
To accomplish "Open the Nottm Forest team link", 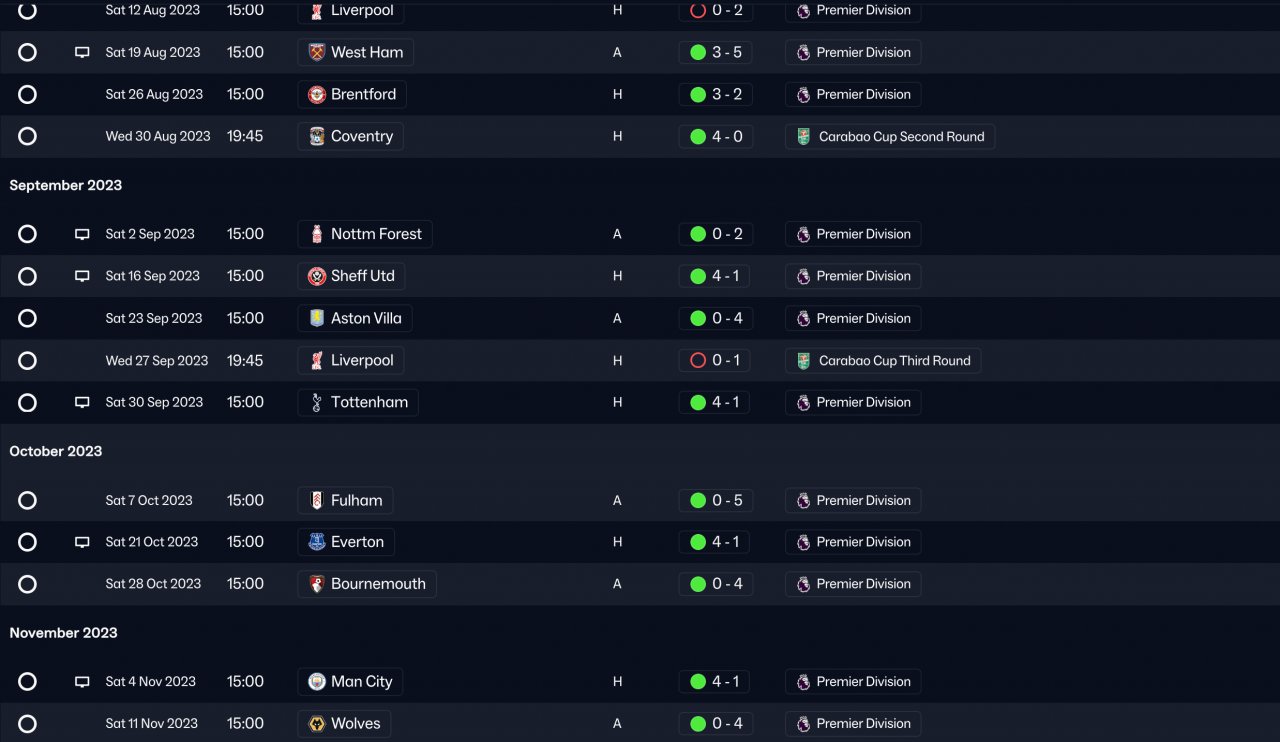I will point(376,234).
